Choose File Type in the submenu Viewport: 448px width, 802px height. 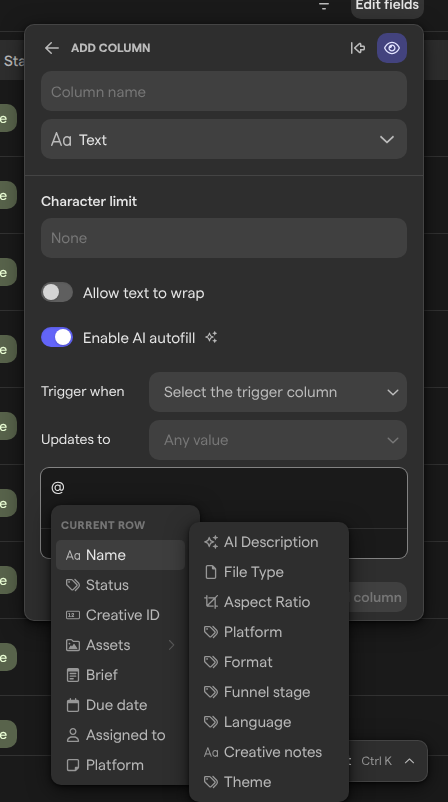point(269,572)
